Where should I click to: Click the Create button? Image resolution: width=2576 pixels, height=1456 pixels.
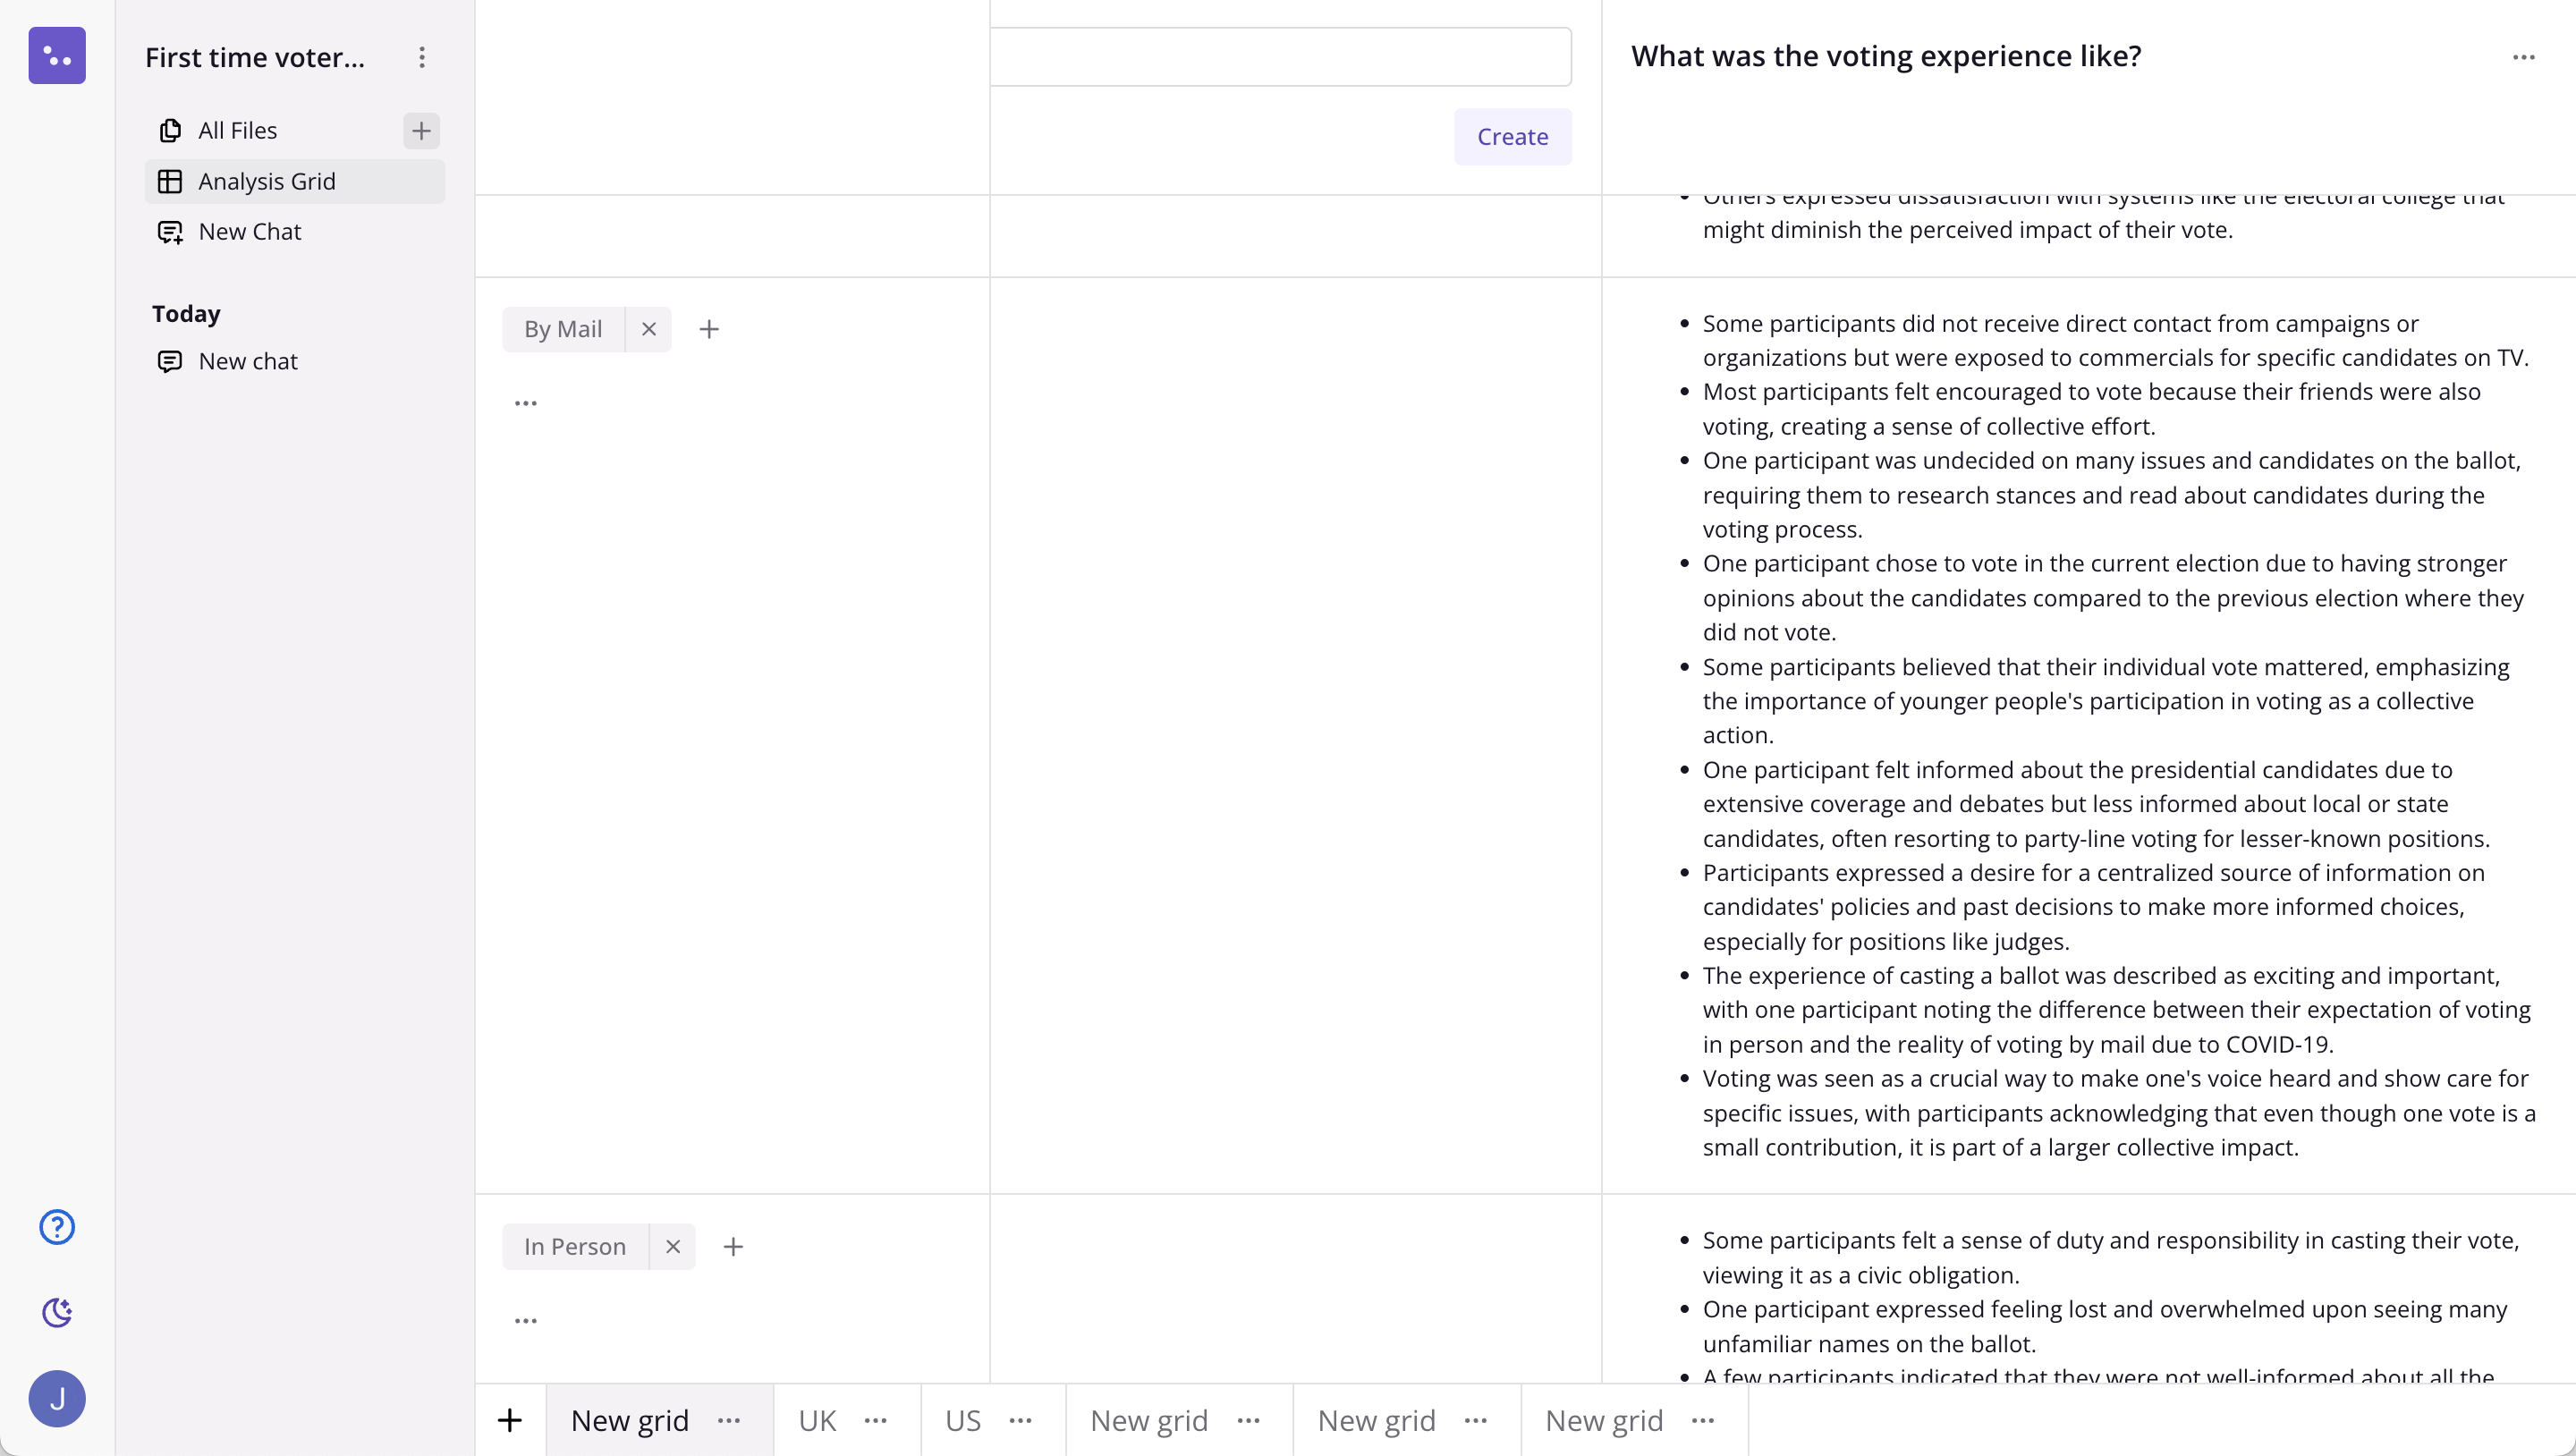1513,137
